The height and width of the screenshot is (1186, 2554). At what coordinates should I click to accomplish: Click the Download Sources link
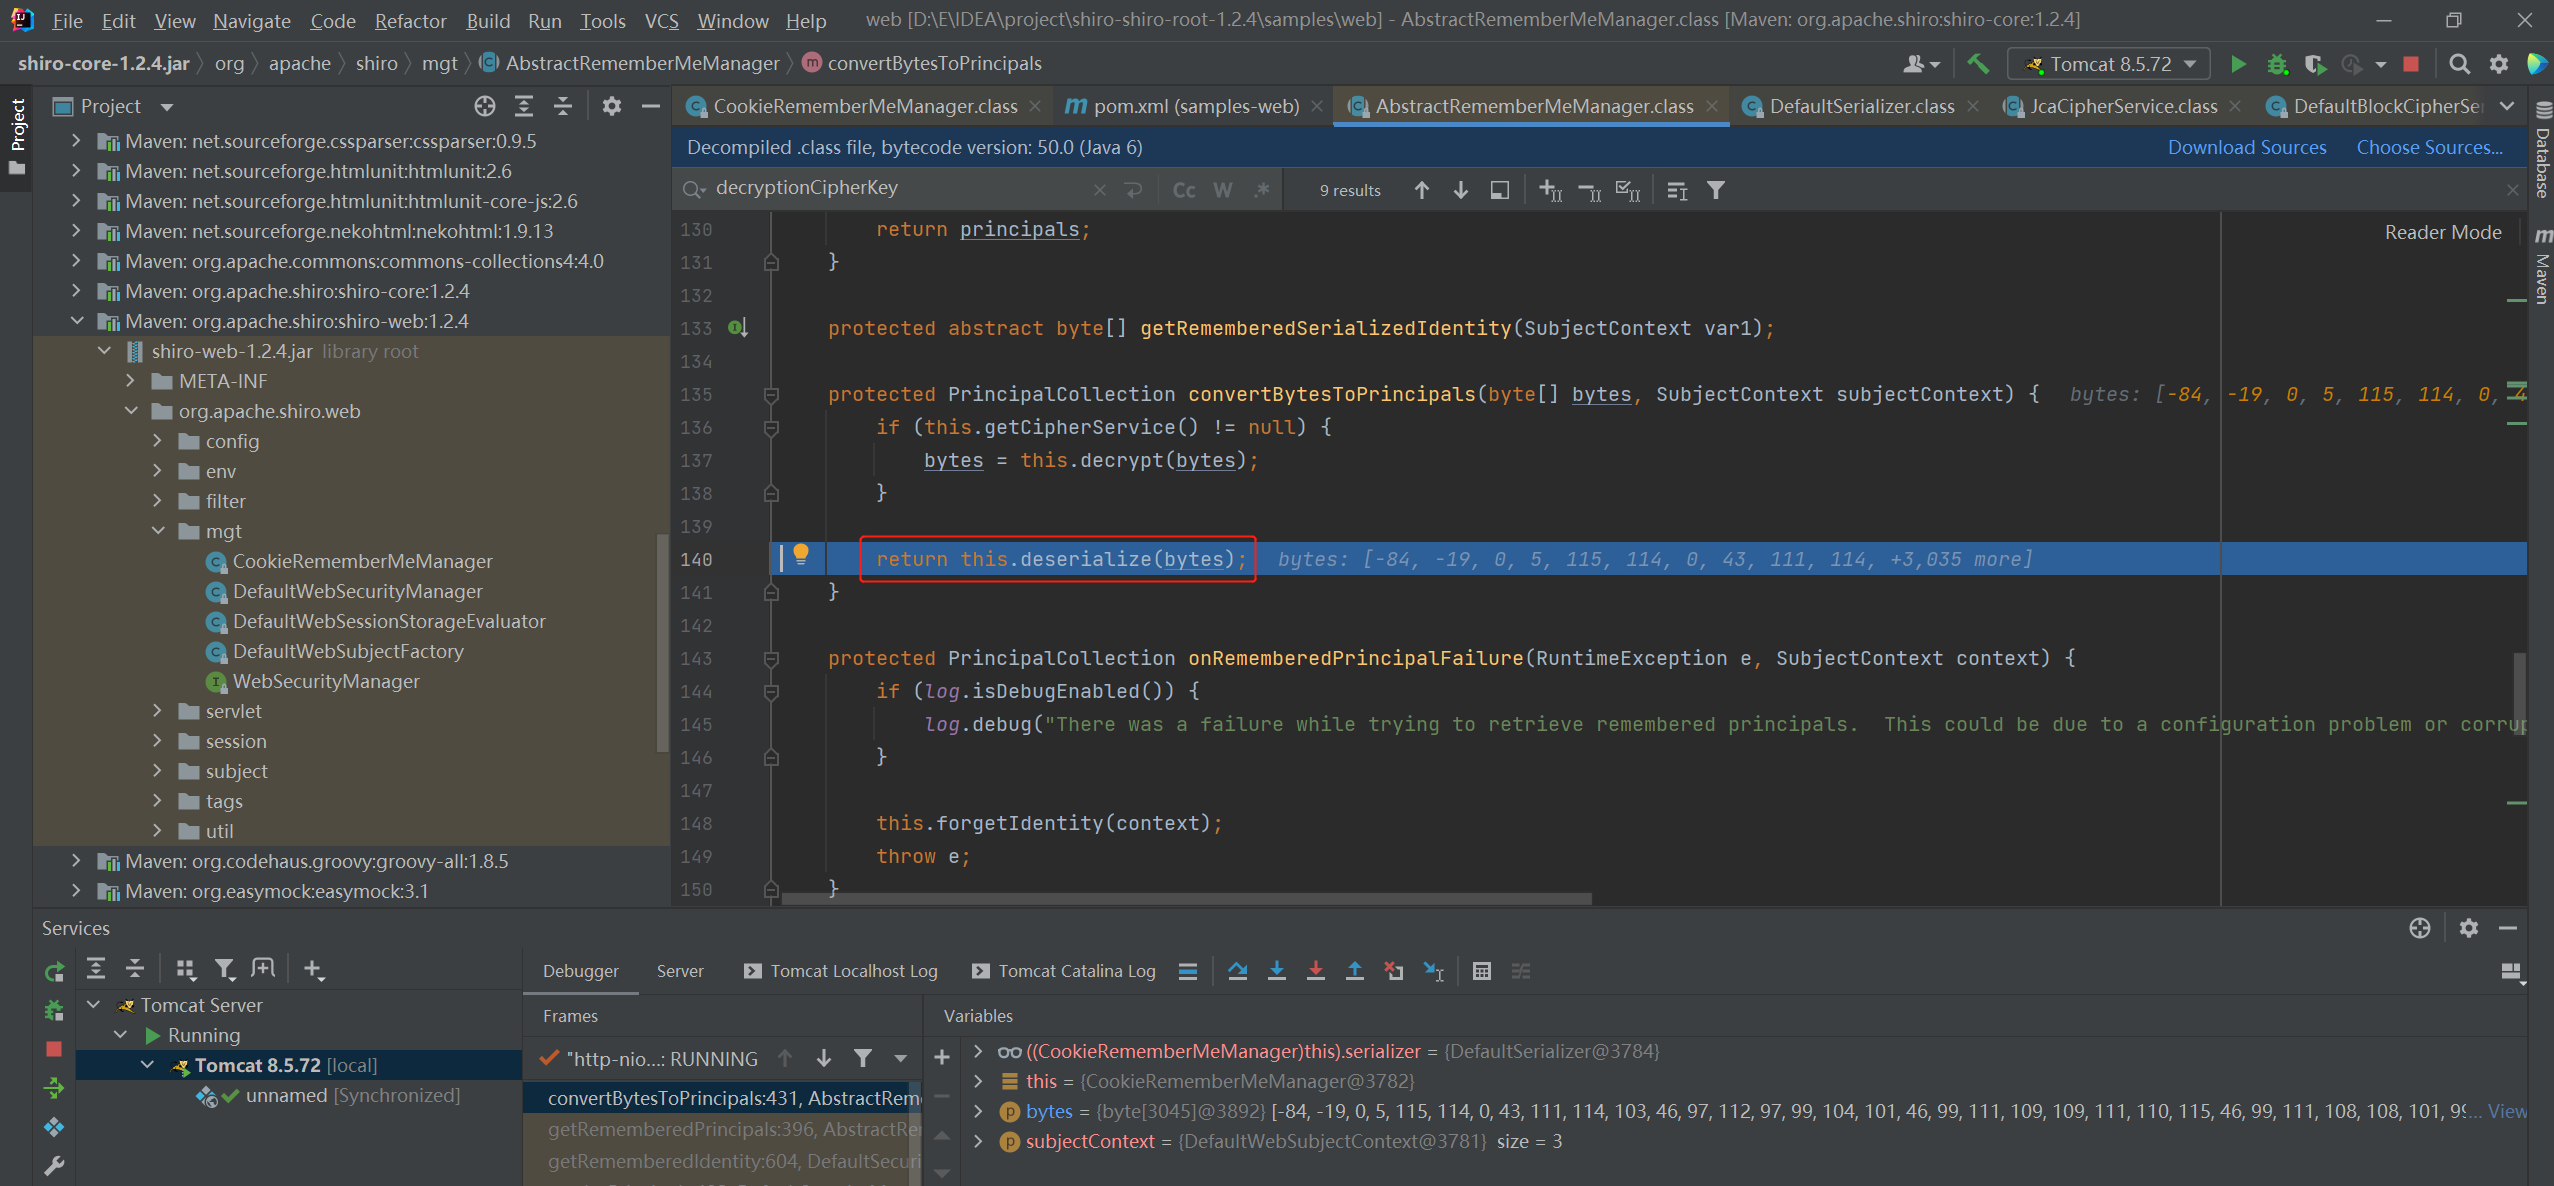2246,147
